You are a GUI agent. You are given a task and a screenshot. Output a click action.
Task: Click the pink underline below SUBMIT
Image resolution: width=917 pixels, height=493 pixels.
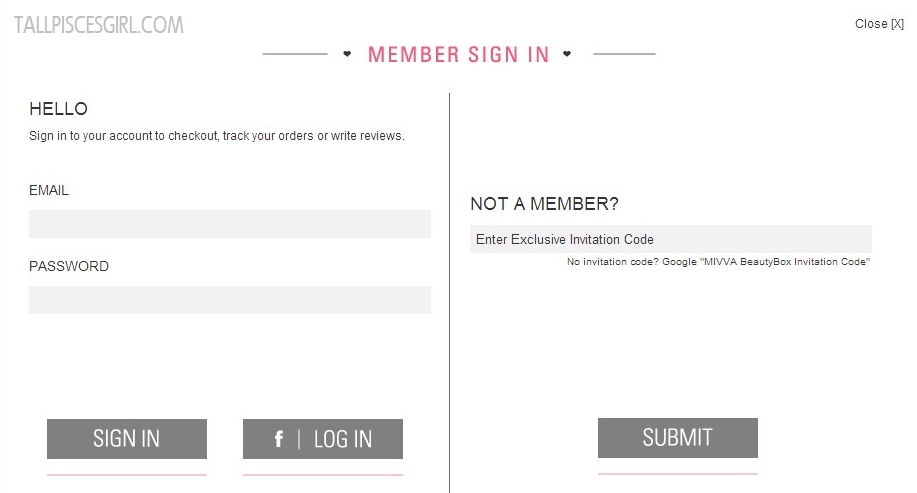[x=677, y=474]
